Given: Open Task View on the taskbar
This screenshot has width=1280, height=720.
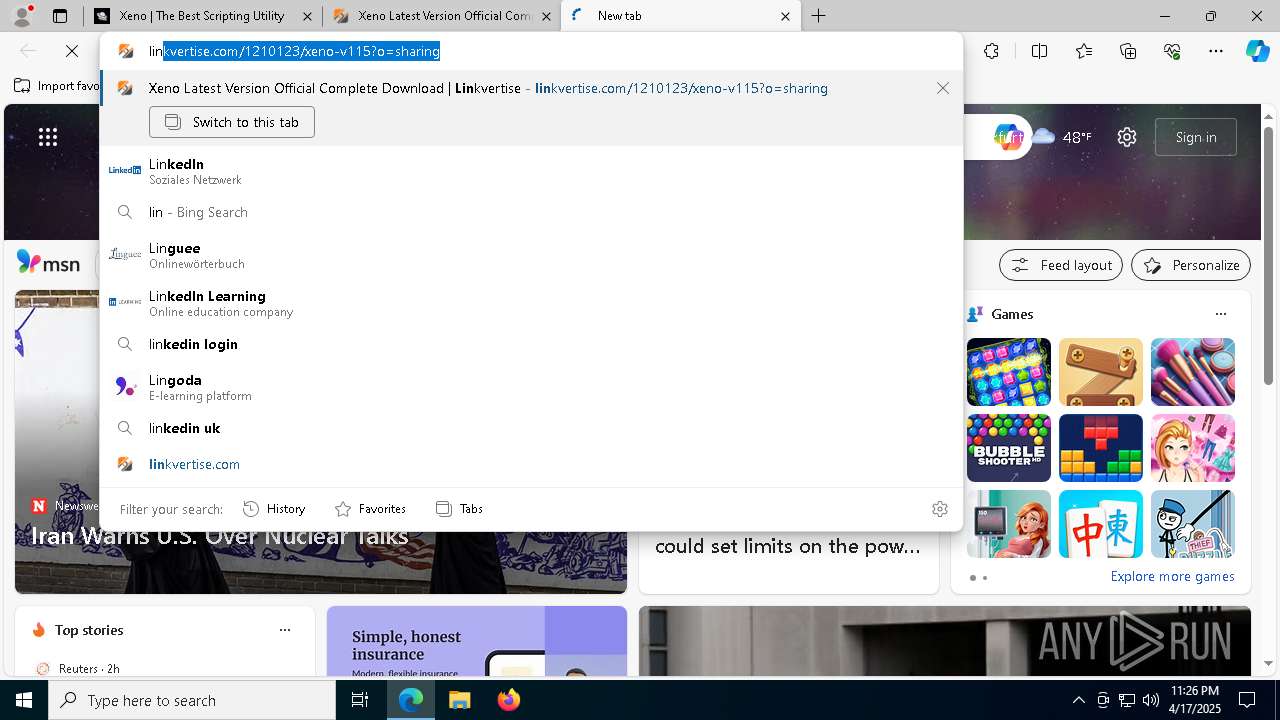Looking at the screenshot, I should click(x=360, y=700).
